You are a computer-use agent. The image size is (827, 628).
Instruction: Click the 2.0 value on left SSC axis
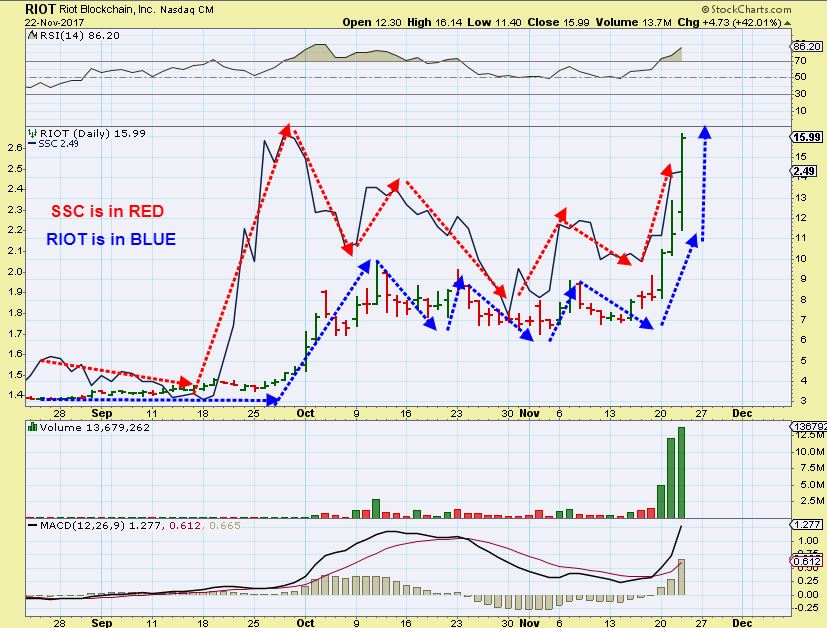click(x=15, y=272)
